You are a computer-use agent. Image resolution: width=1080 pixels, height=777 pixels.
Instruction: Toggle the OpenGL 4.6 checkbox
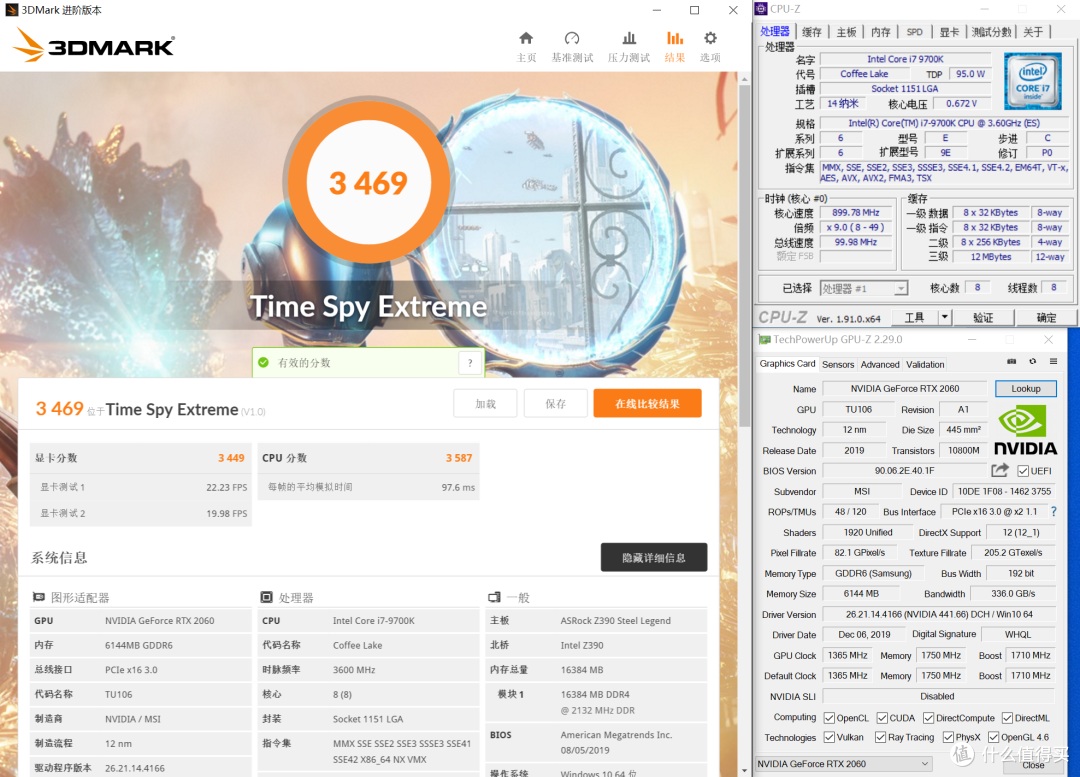(x=993, y=737)
